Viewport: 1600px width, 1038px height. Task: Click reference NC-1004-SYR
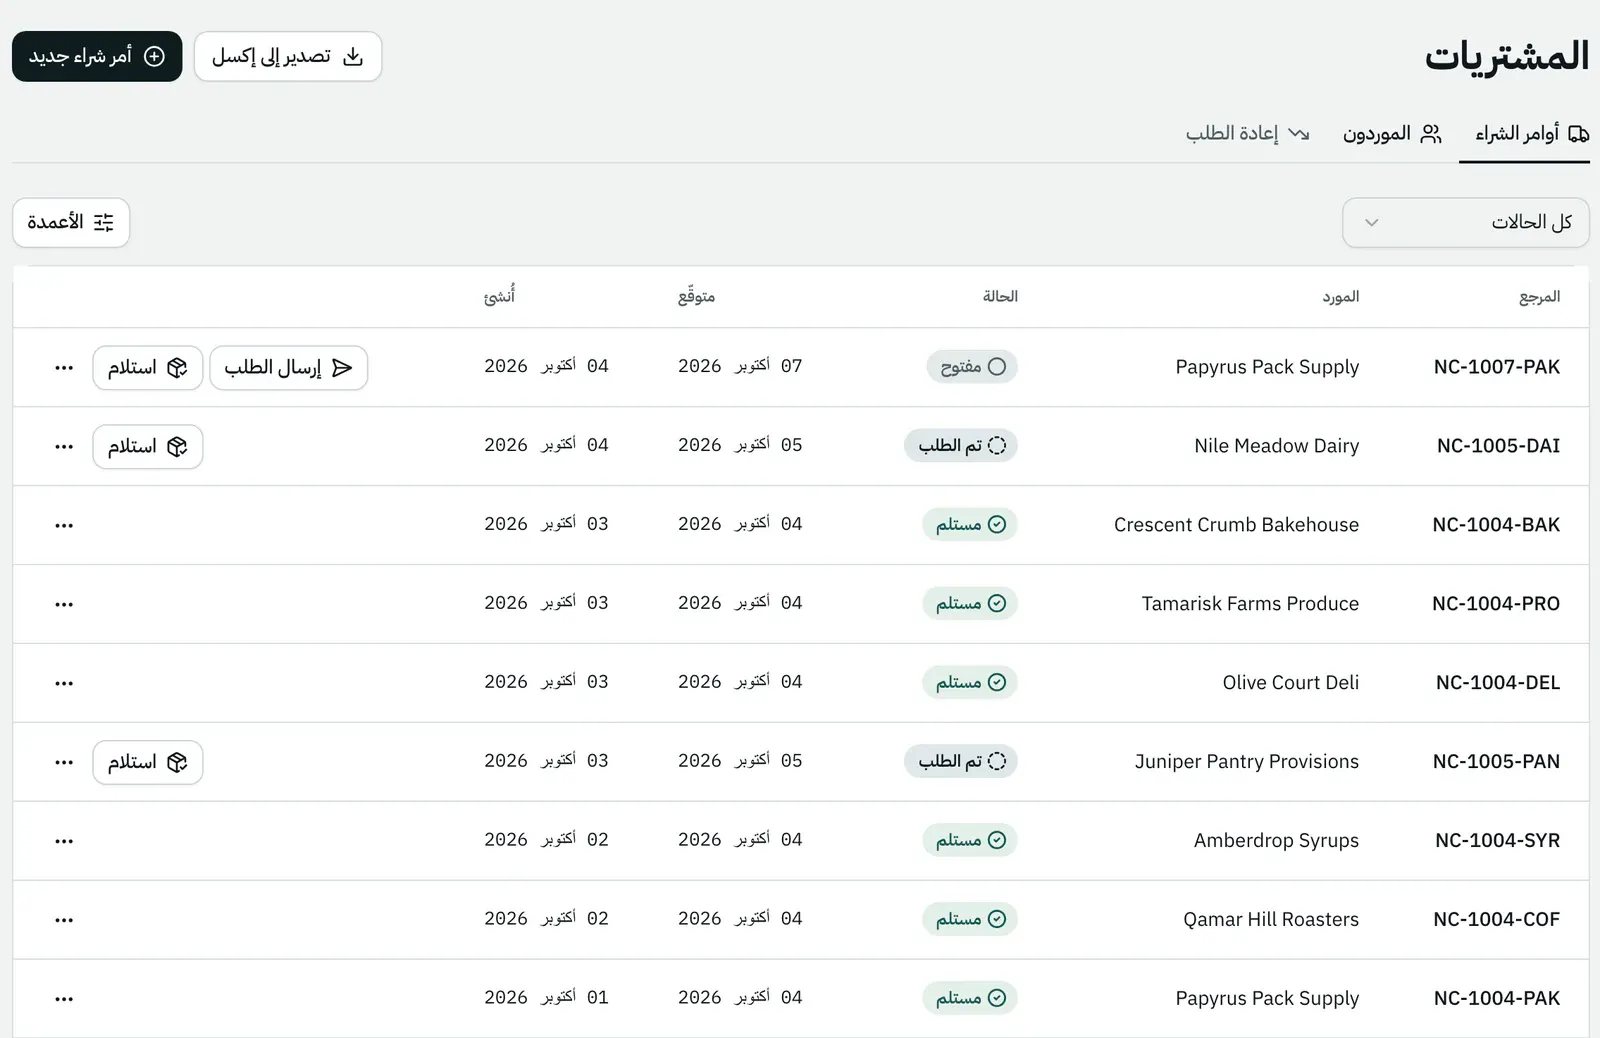point(1497,841)
